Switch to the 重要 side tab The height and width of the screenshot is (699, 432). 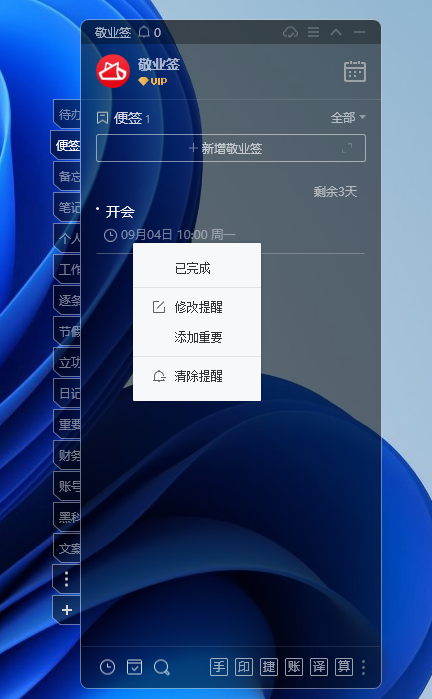67,424
